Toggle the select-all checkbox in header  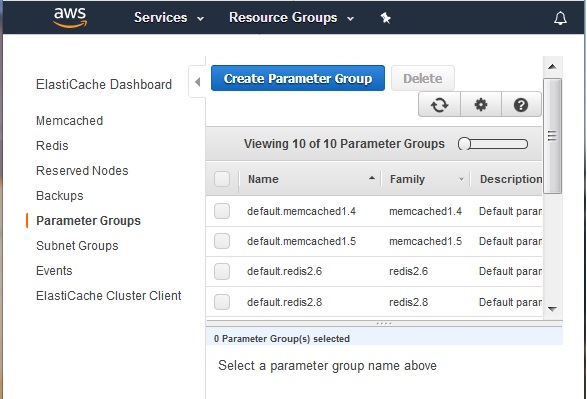coord(222,179)
